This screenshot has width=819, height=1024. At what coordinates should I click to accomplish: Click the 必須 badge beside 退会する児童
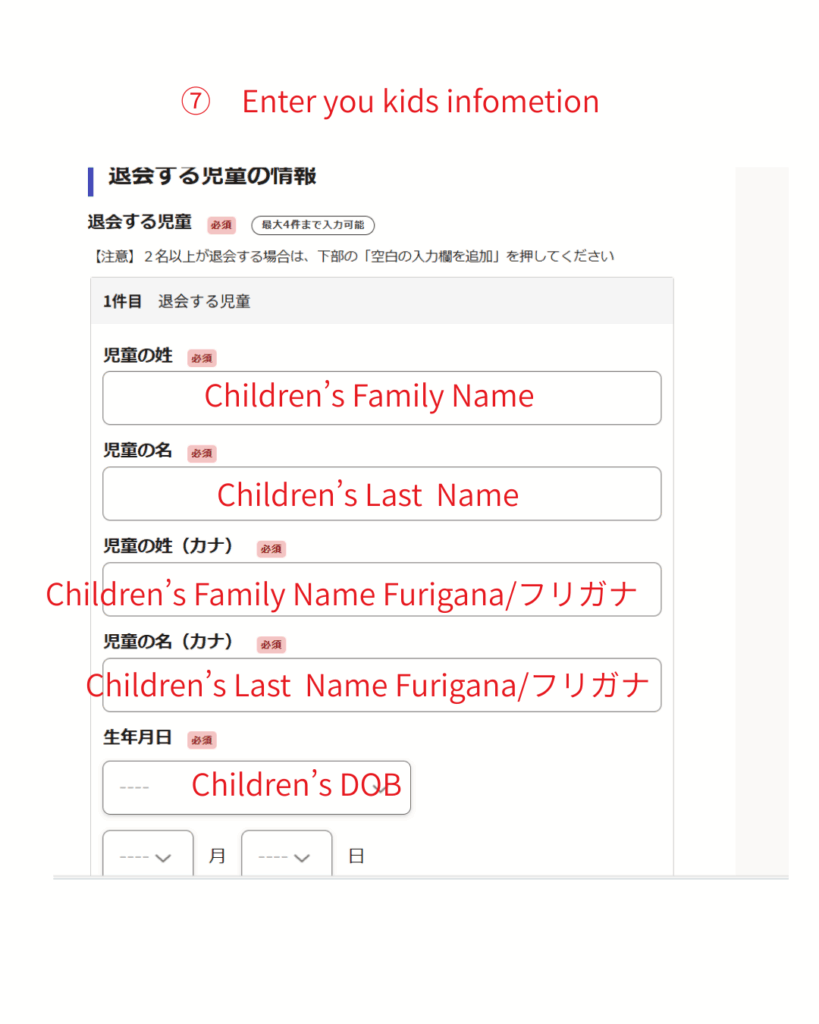[221, 225]
